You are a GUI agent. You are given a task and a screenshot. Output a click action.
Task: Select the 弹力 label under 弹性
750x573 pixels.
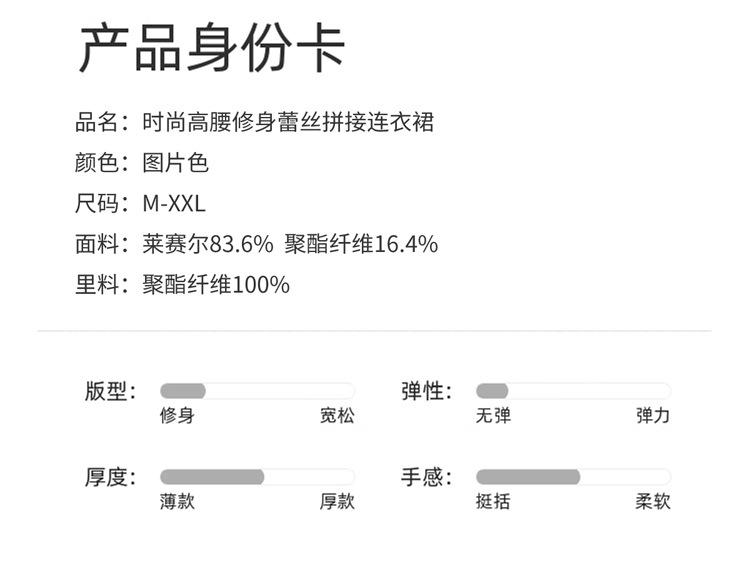pyautogui.click(x=653, y=415)
